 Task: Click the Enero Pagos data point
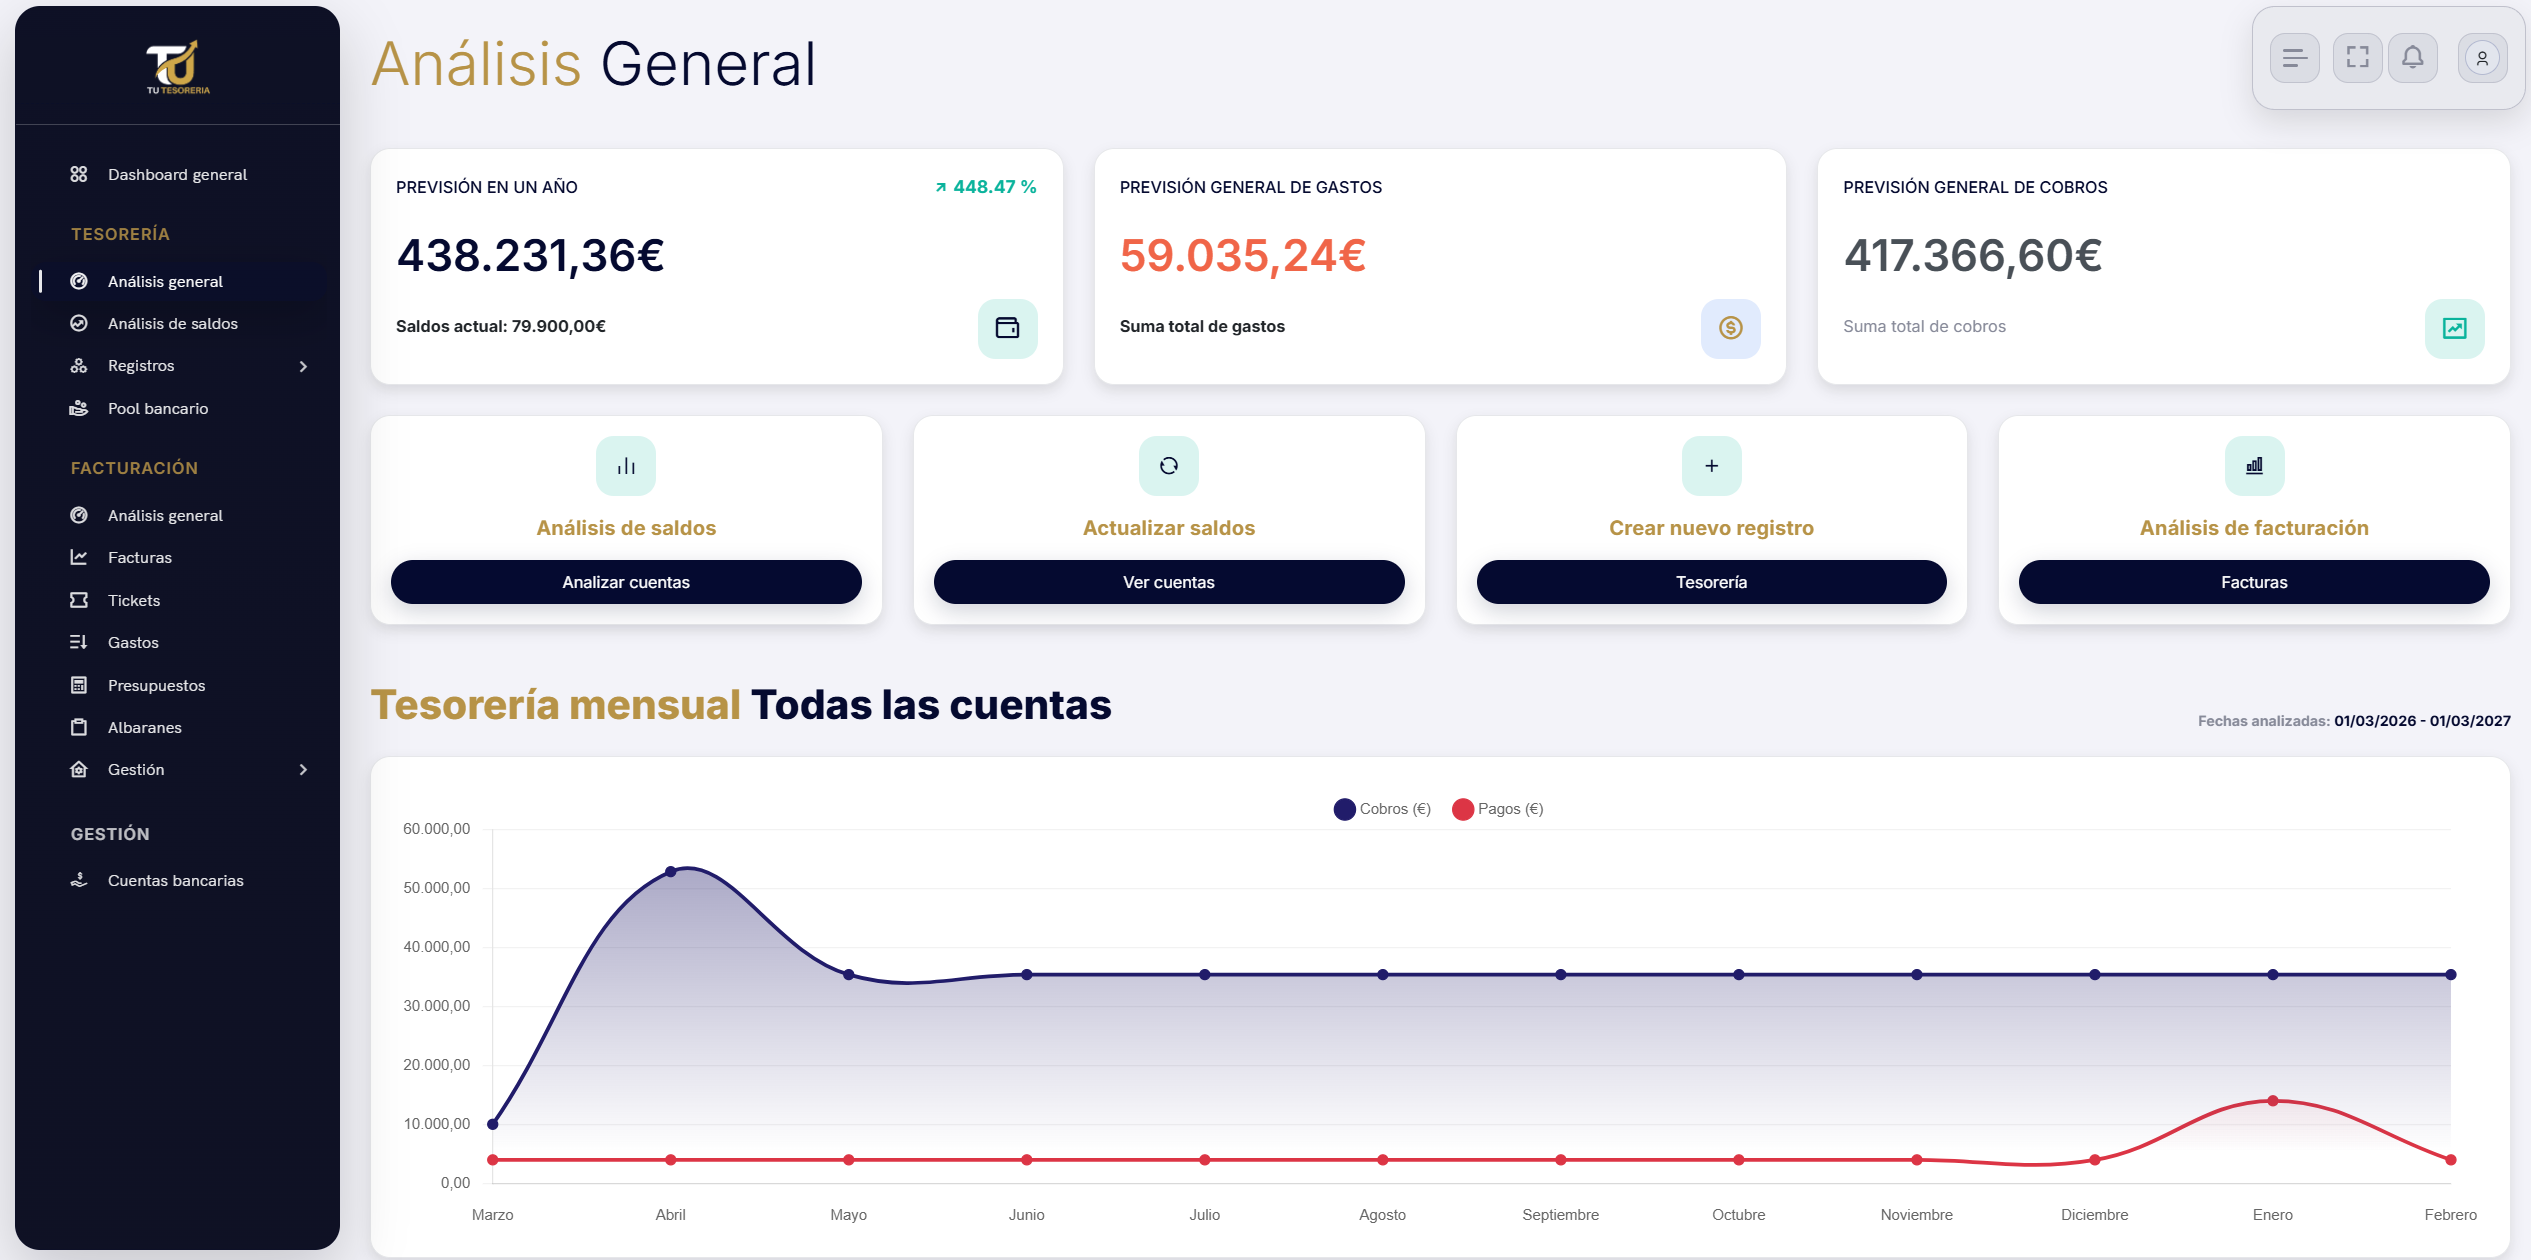point(2273,1101)
